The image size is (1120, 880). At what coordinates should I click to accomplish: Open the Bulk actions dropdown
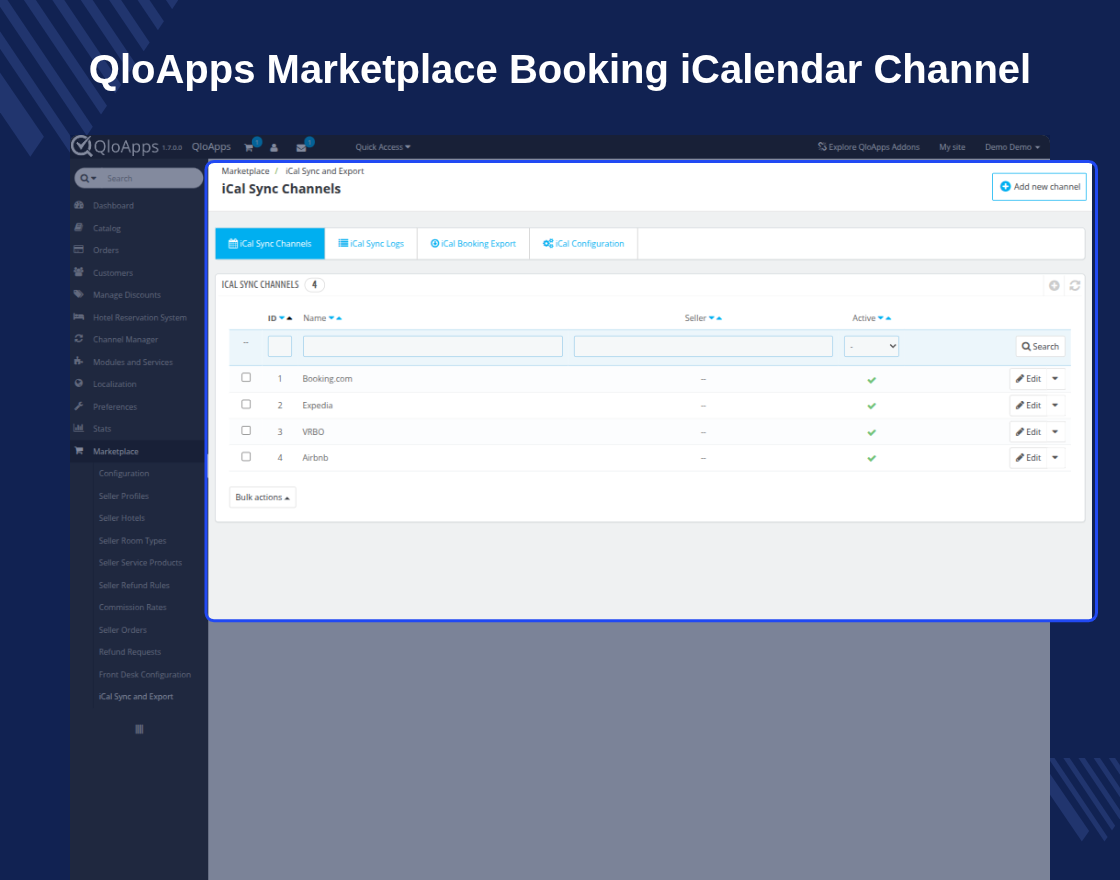click(x=262, y=497)
